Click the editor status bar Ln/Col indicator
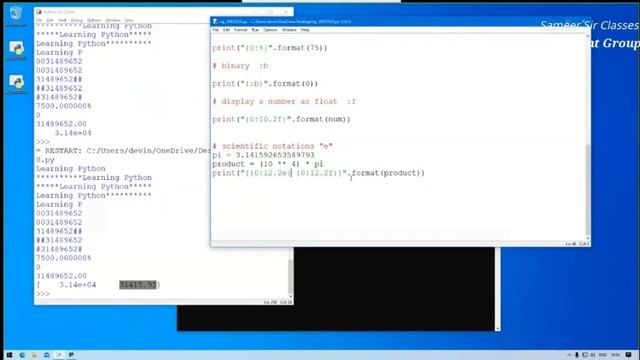640x360 pixels. (x=577, y=244)
